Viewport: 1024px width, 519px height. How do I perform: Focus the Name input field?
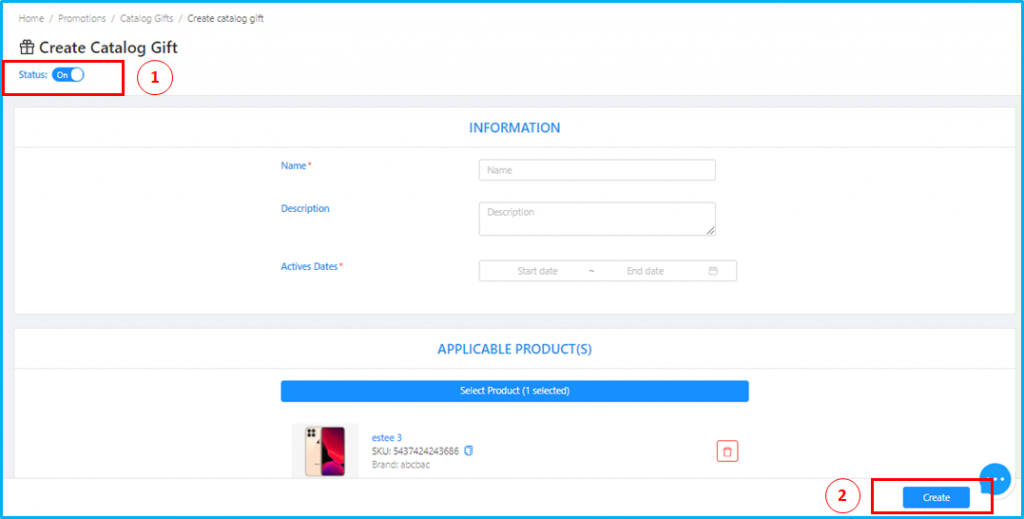(x=597, y=170)
